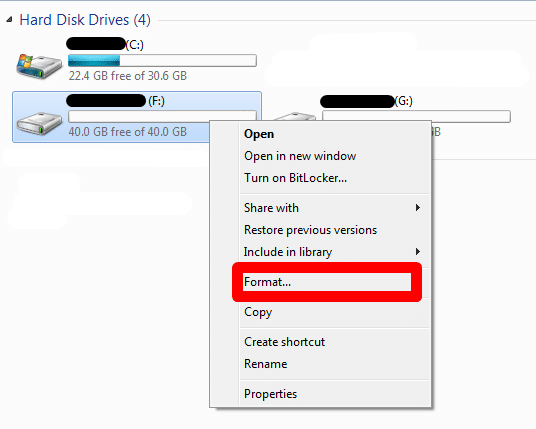Collapse the Hard Disk Drives group
This screenshot has height=429, width=536.
point(9,20)
